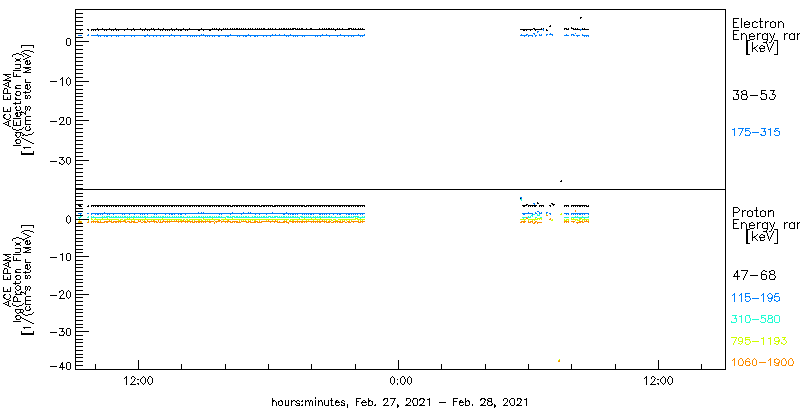Click the orange outlier point near -40

(559, 361)
